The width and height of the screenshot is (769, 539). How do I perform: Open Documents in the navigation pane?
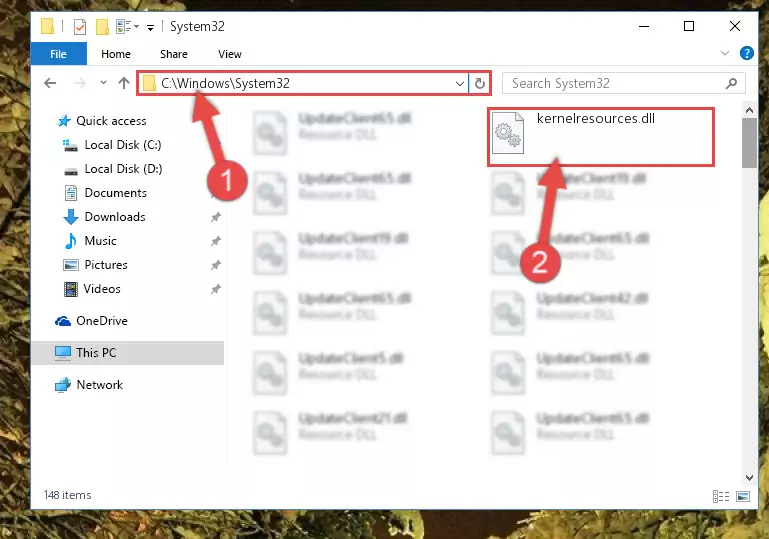[x=116, y=193]
